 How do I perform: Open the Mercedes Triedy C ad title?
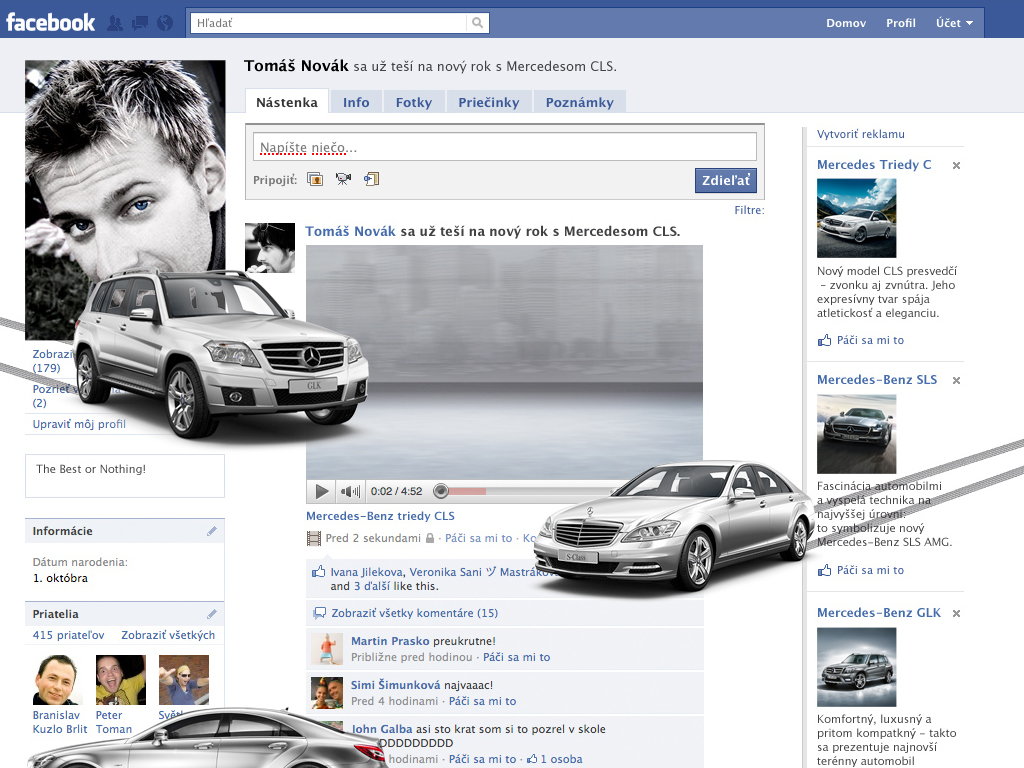pos(874,165)
